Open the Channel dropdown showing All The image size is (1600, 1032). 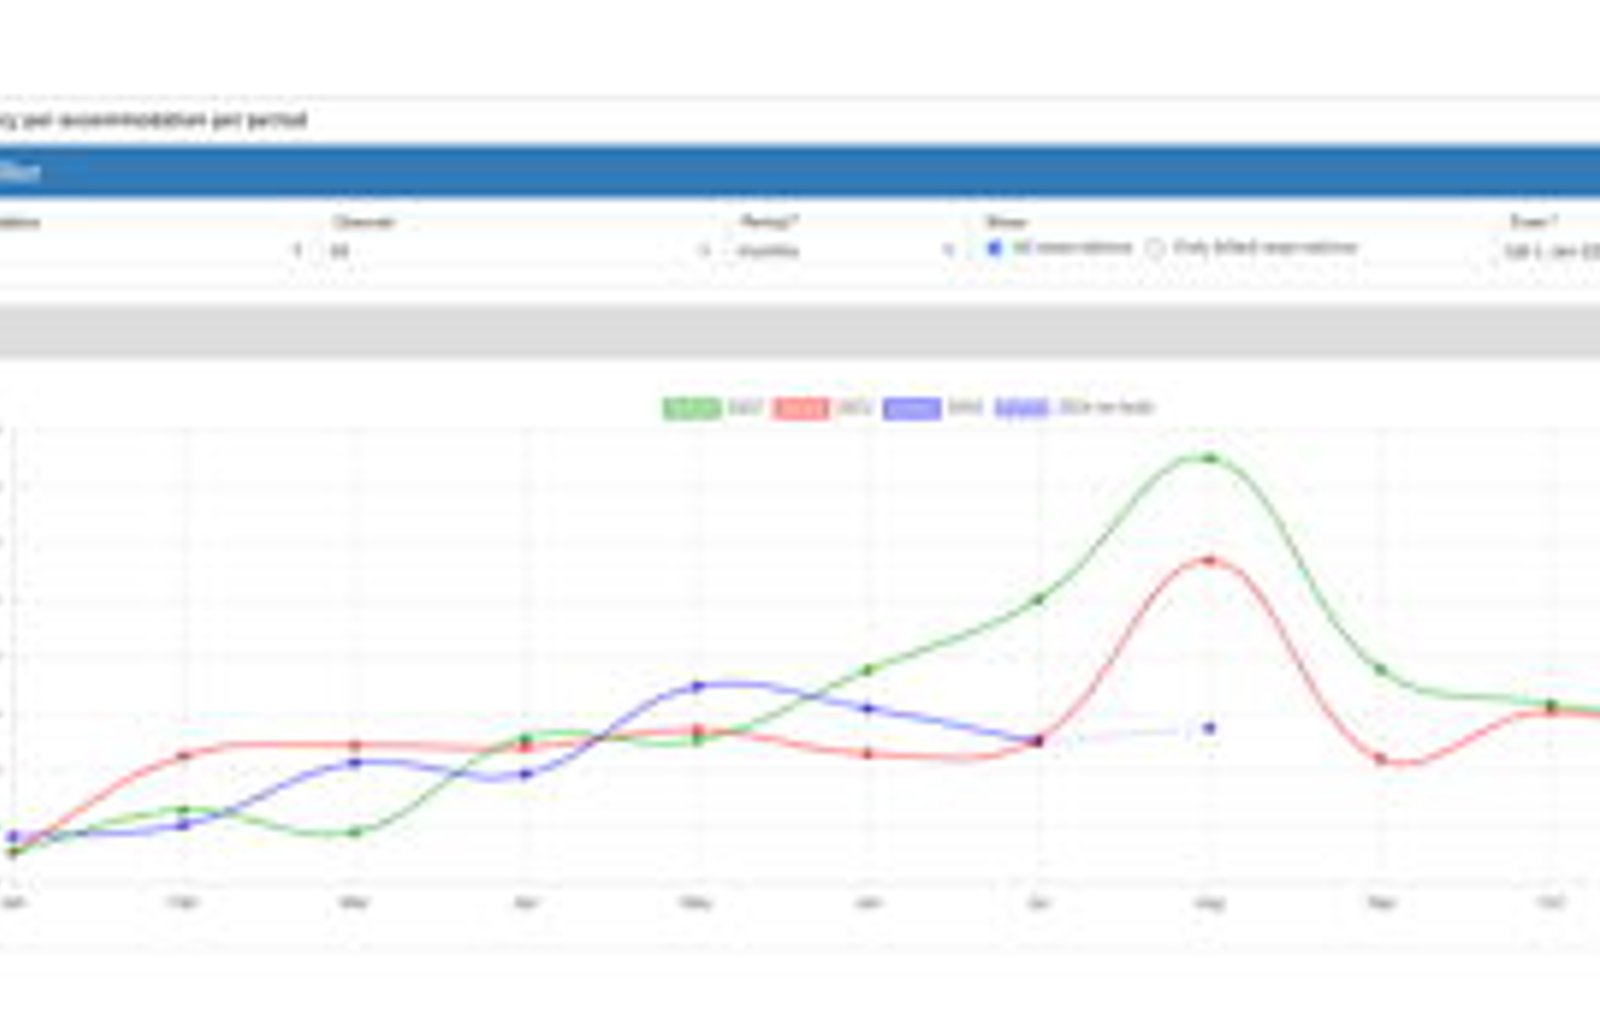522,251
